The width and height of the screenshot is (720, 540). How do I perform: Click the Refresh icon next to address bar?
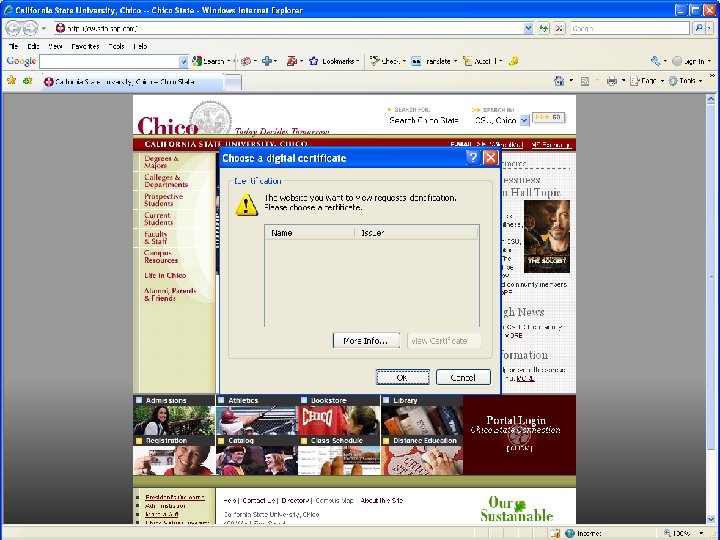pos(544,28)
